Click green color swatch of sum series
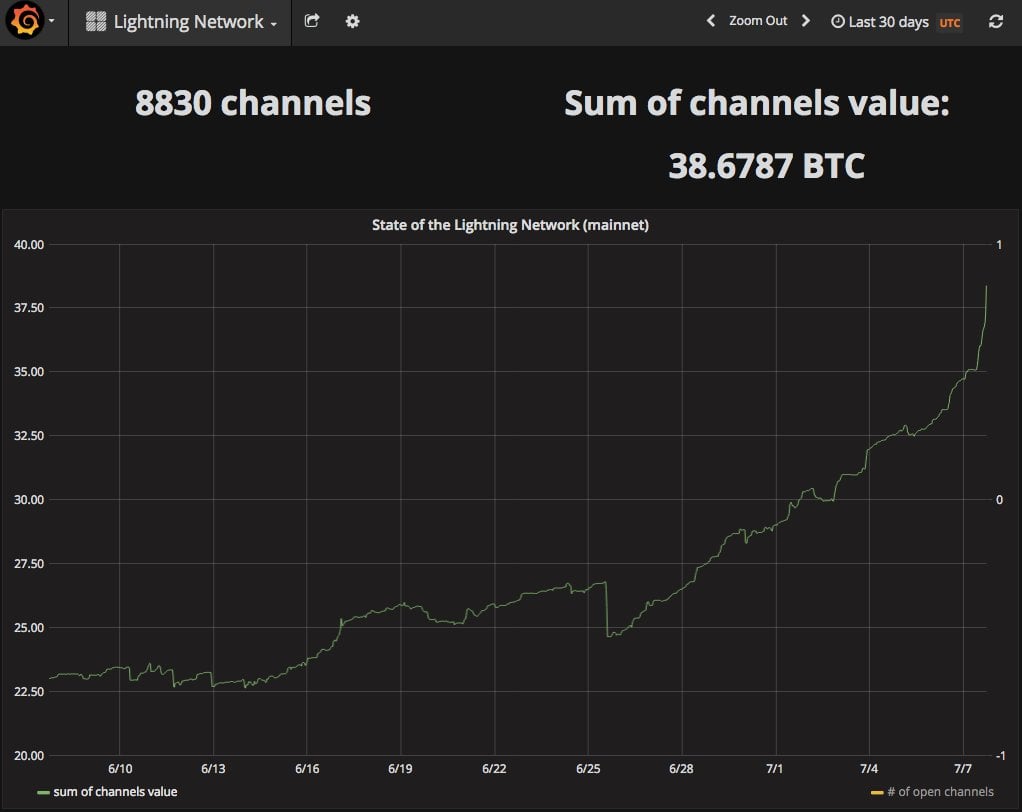1022x812 pixels. pos(44,792)
